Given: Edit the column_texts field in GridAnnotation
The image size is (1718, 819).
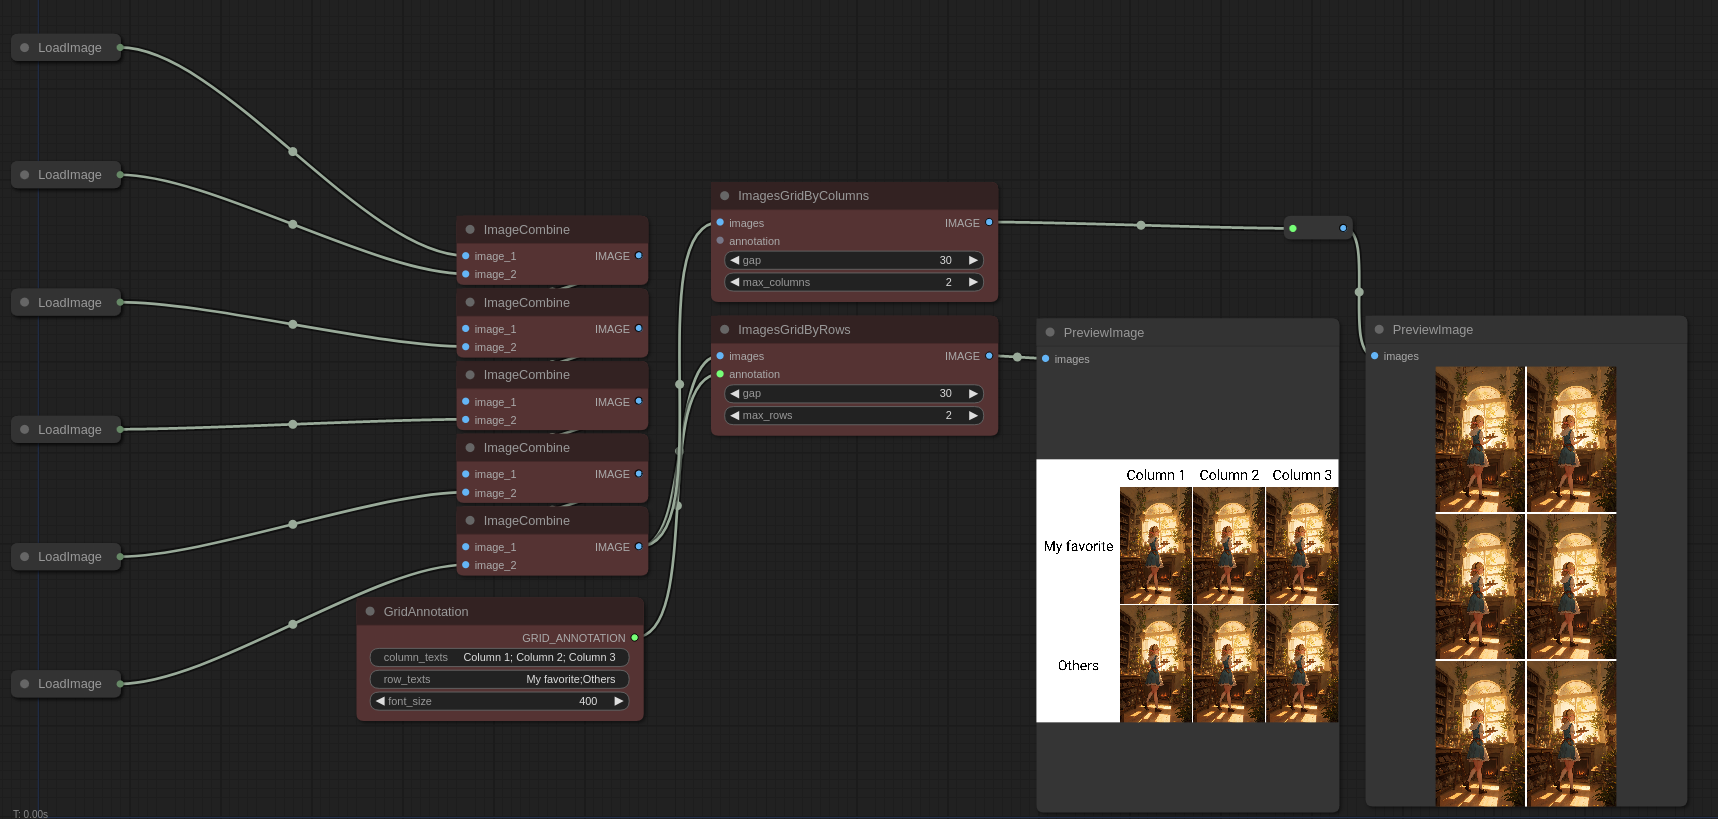Looking at the screenshot, I should [x=500, y=657].
